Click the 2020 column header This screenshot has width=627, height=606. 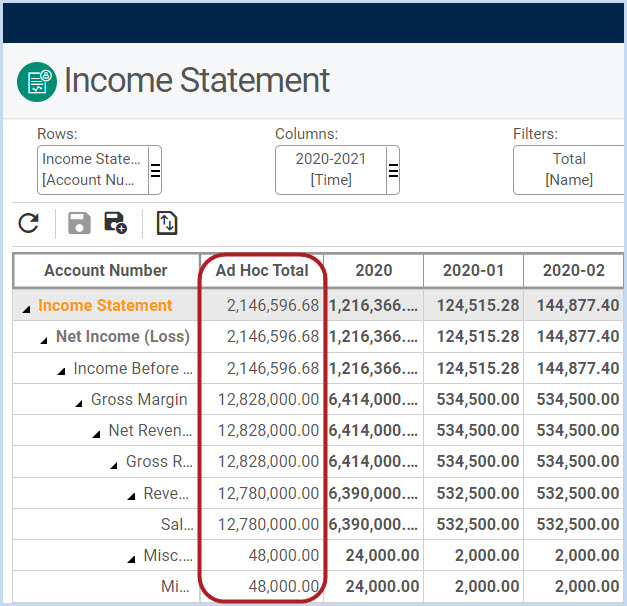pos(373,270)
